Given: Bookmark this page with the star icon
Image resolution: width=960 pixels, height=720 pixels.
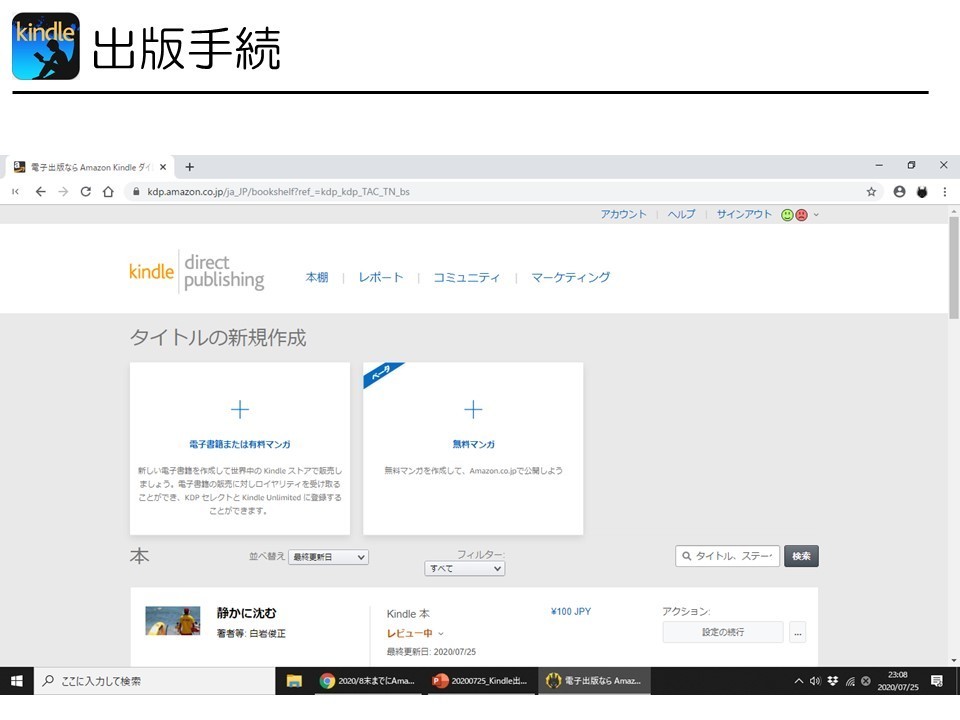Looking at the screenshot, I should click(871, 192).
